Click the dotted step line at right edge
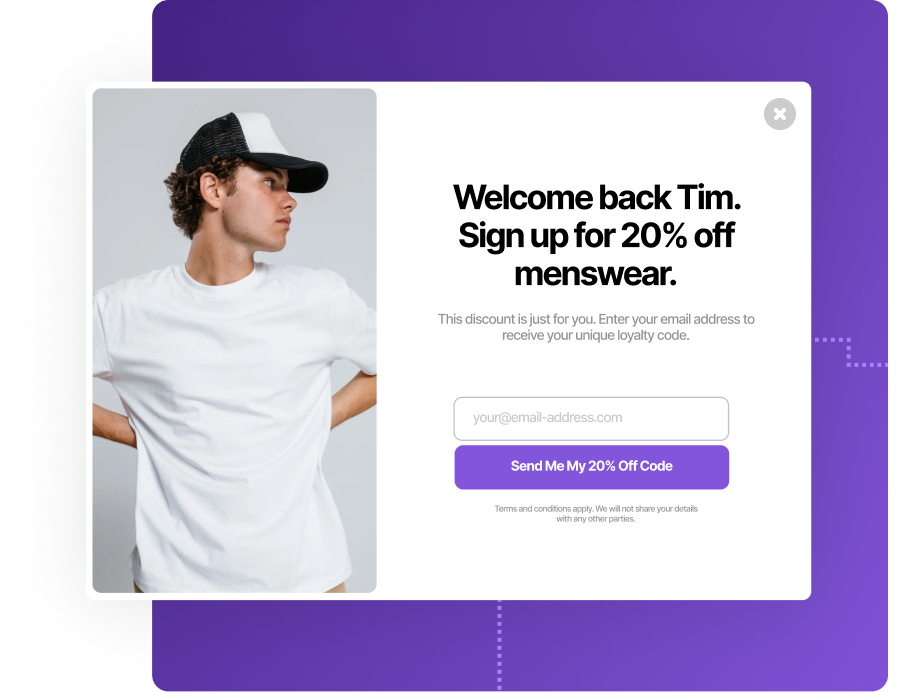 [x=851, y=352]
